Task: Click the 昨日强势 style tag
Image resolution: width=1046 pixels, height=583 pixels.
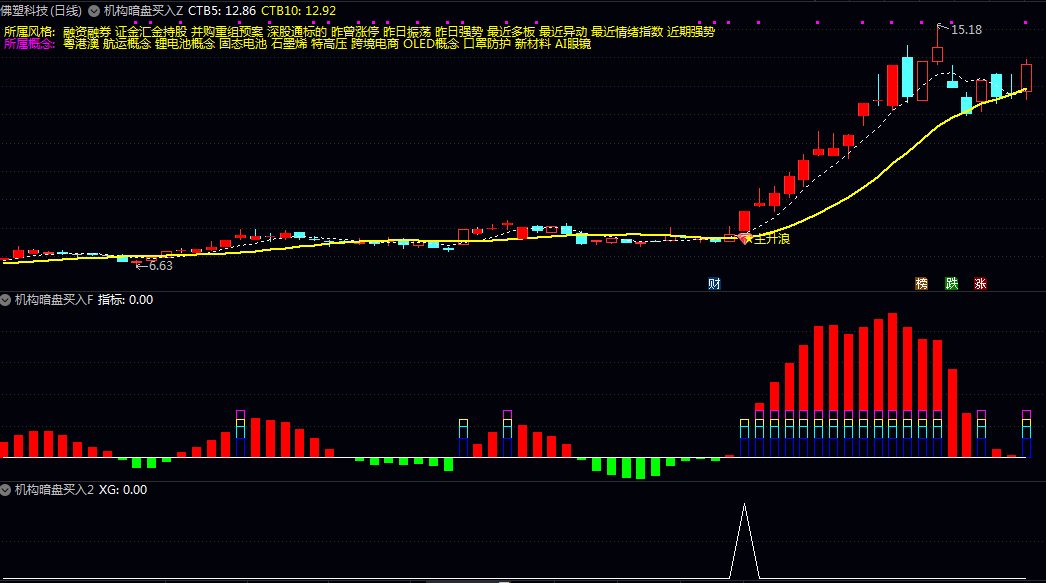Action: click(459, 32)
